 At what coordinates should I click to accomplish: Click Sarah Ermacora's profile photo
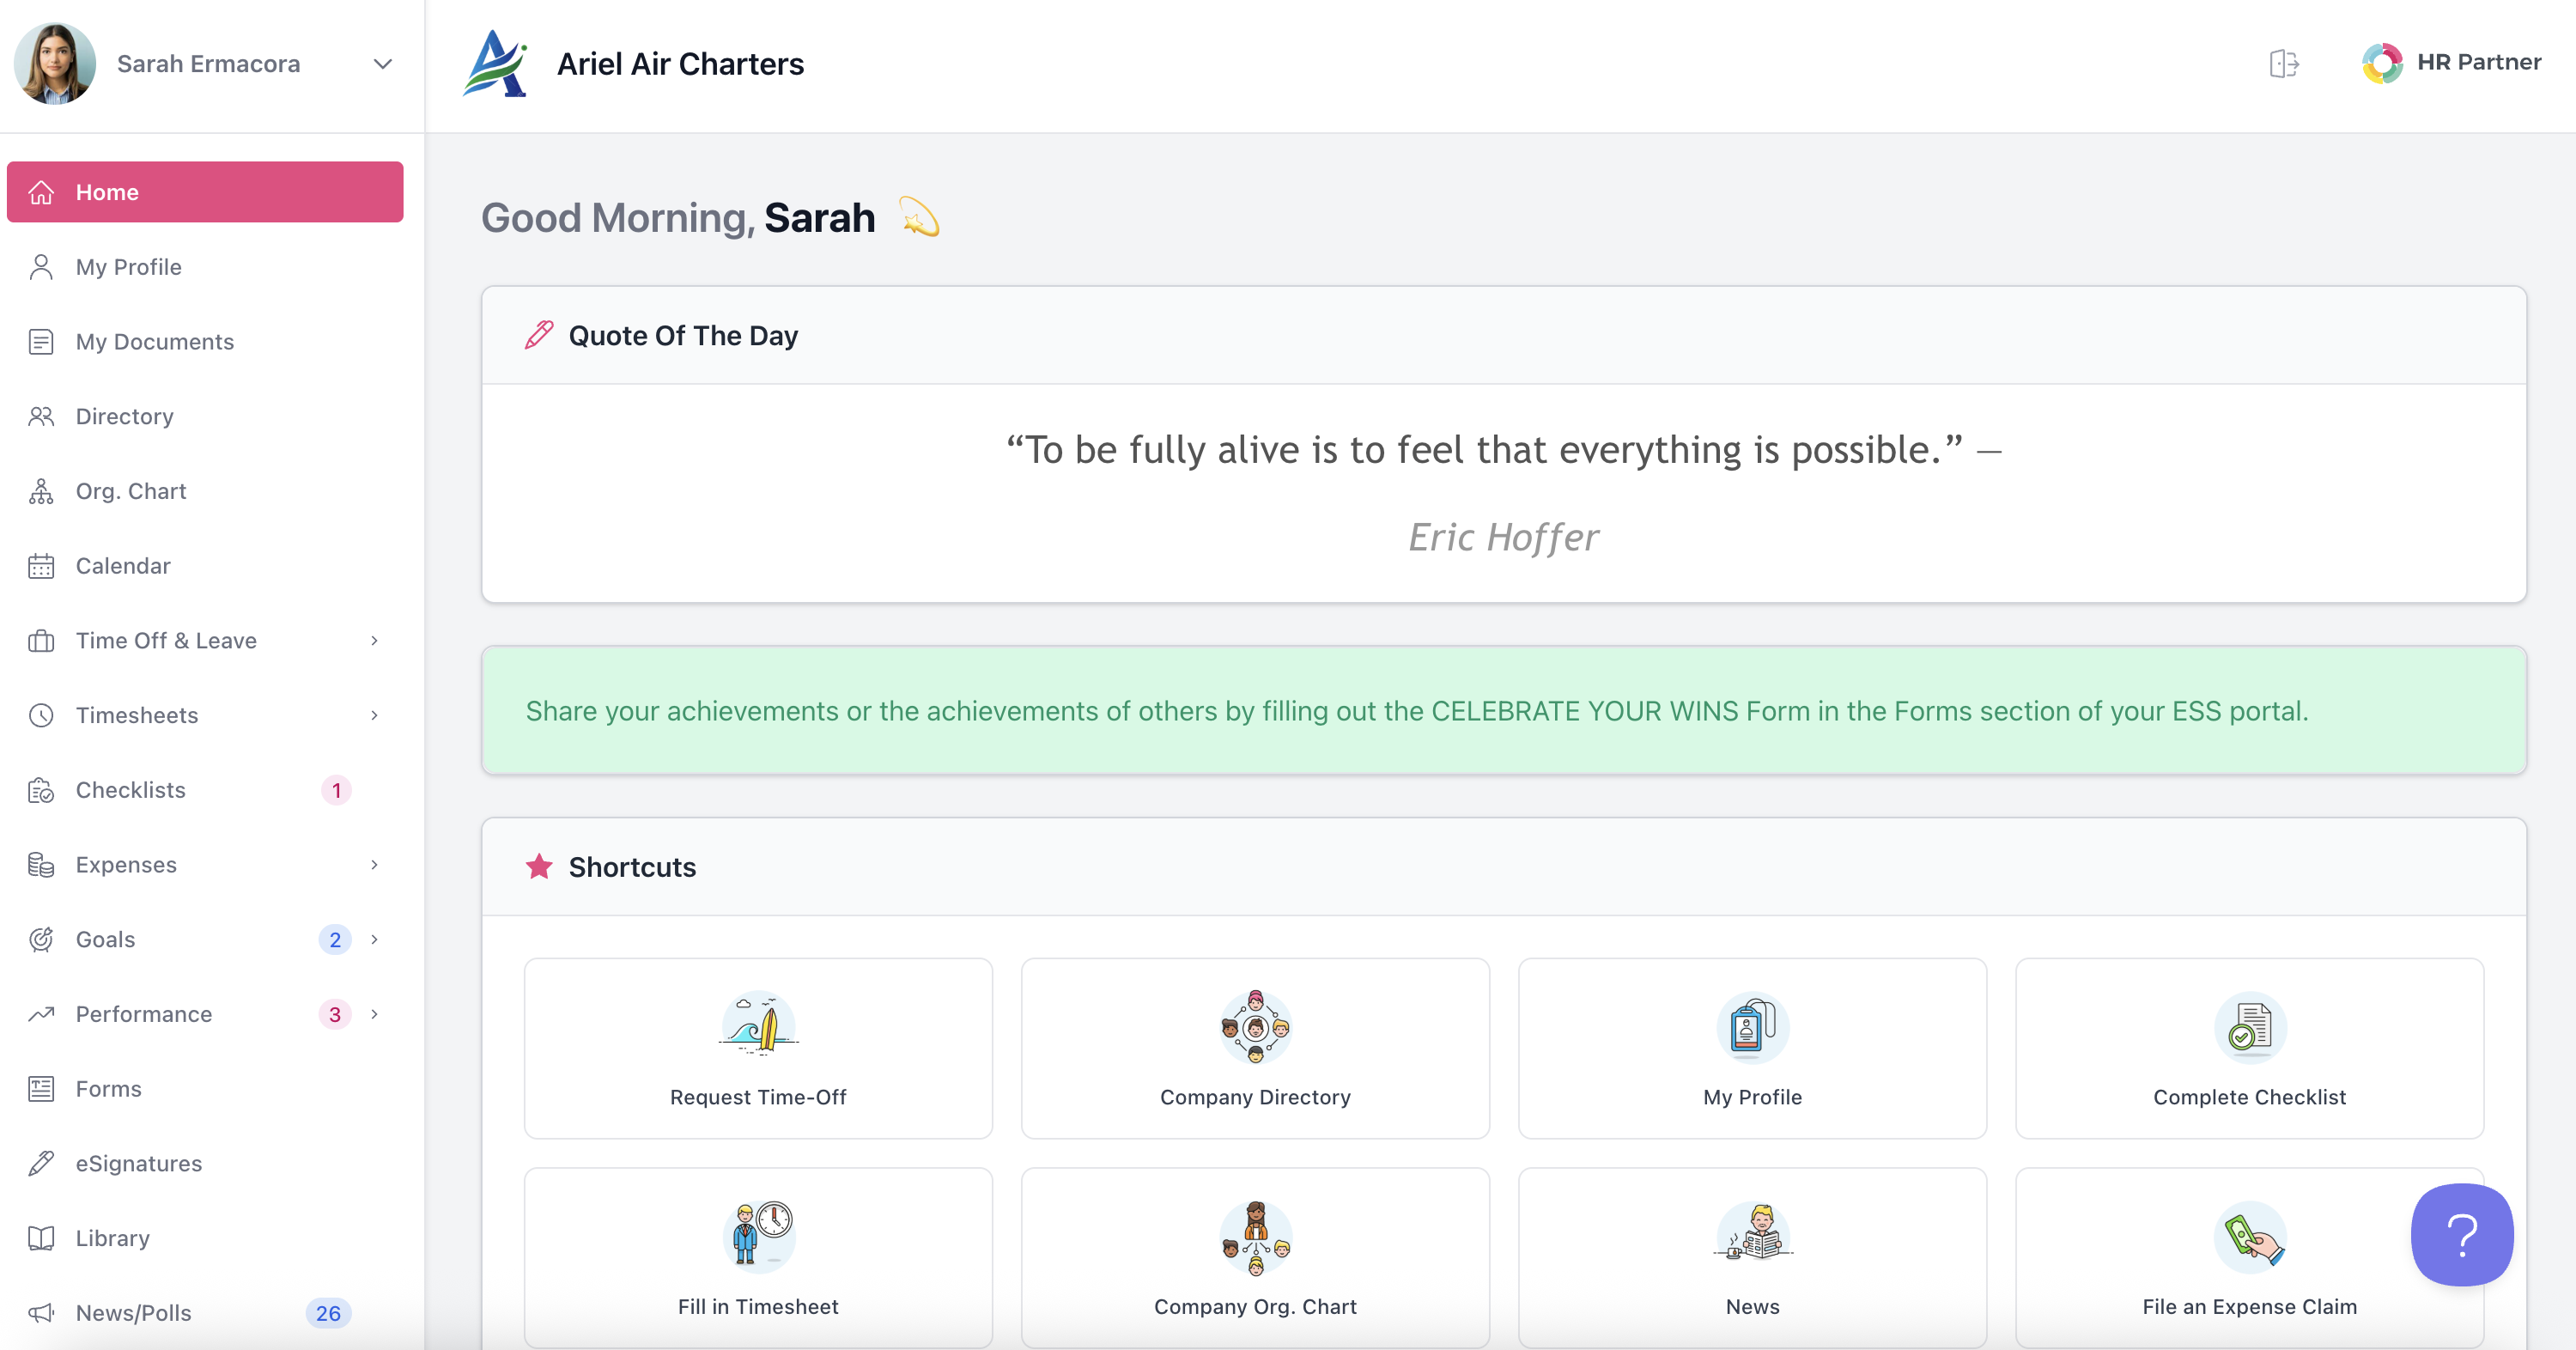pos(55,63)
